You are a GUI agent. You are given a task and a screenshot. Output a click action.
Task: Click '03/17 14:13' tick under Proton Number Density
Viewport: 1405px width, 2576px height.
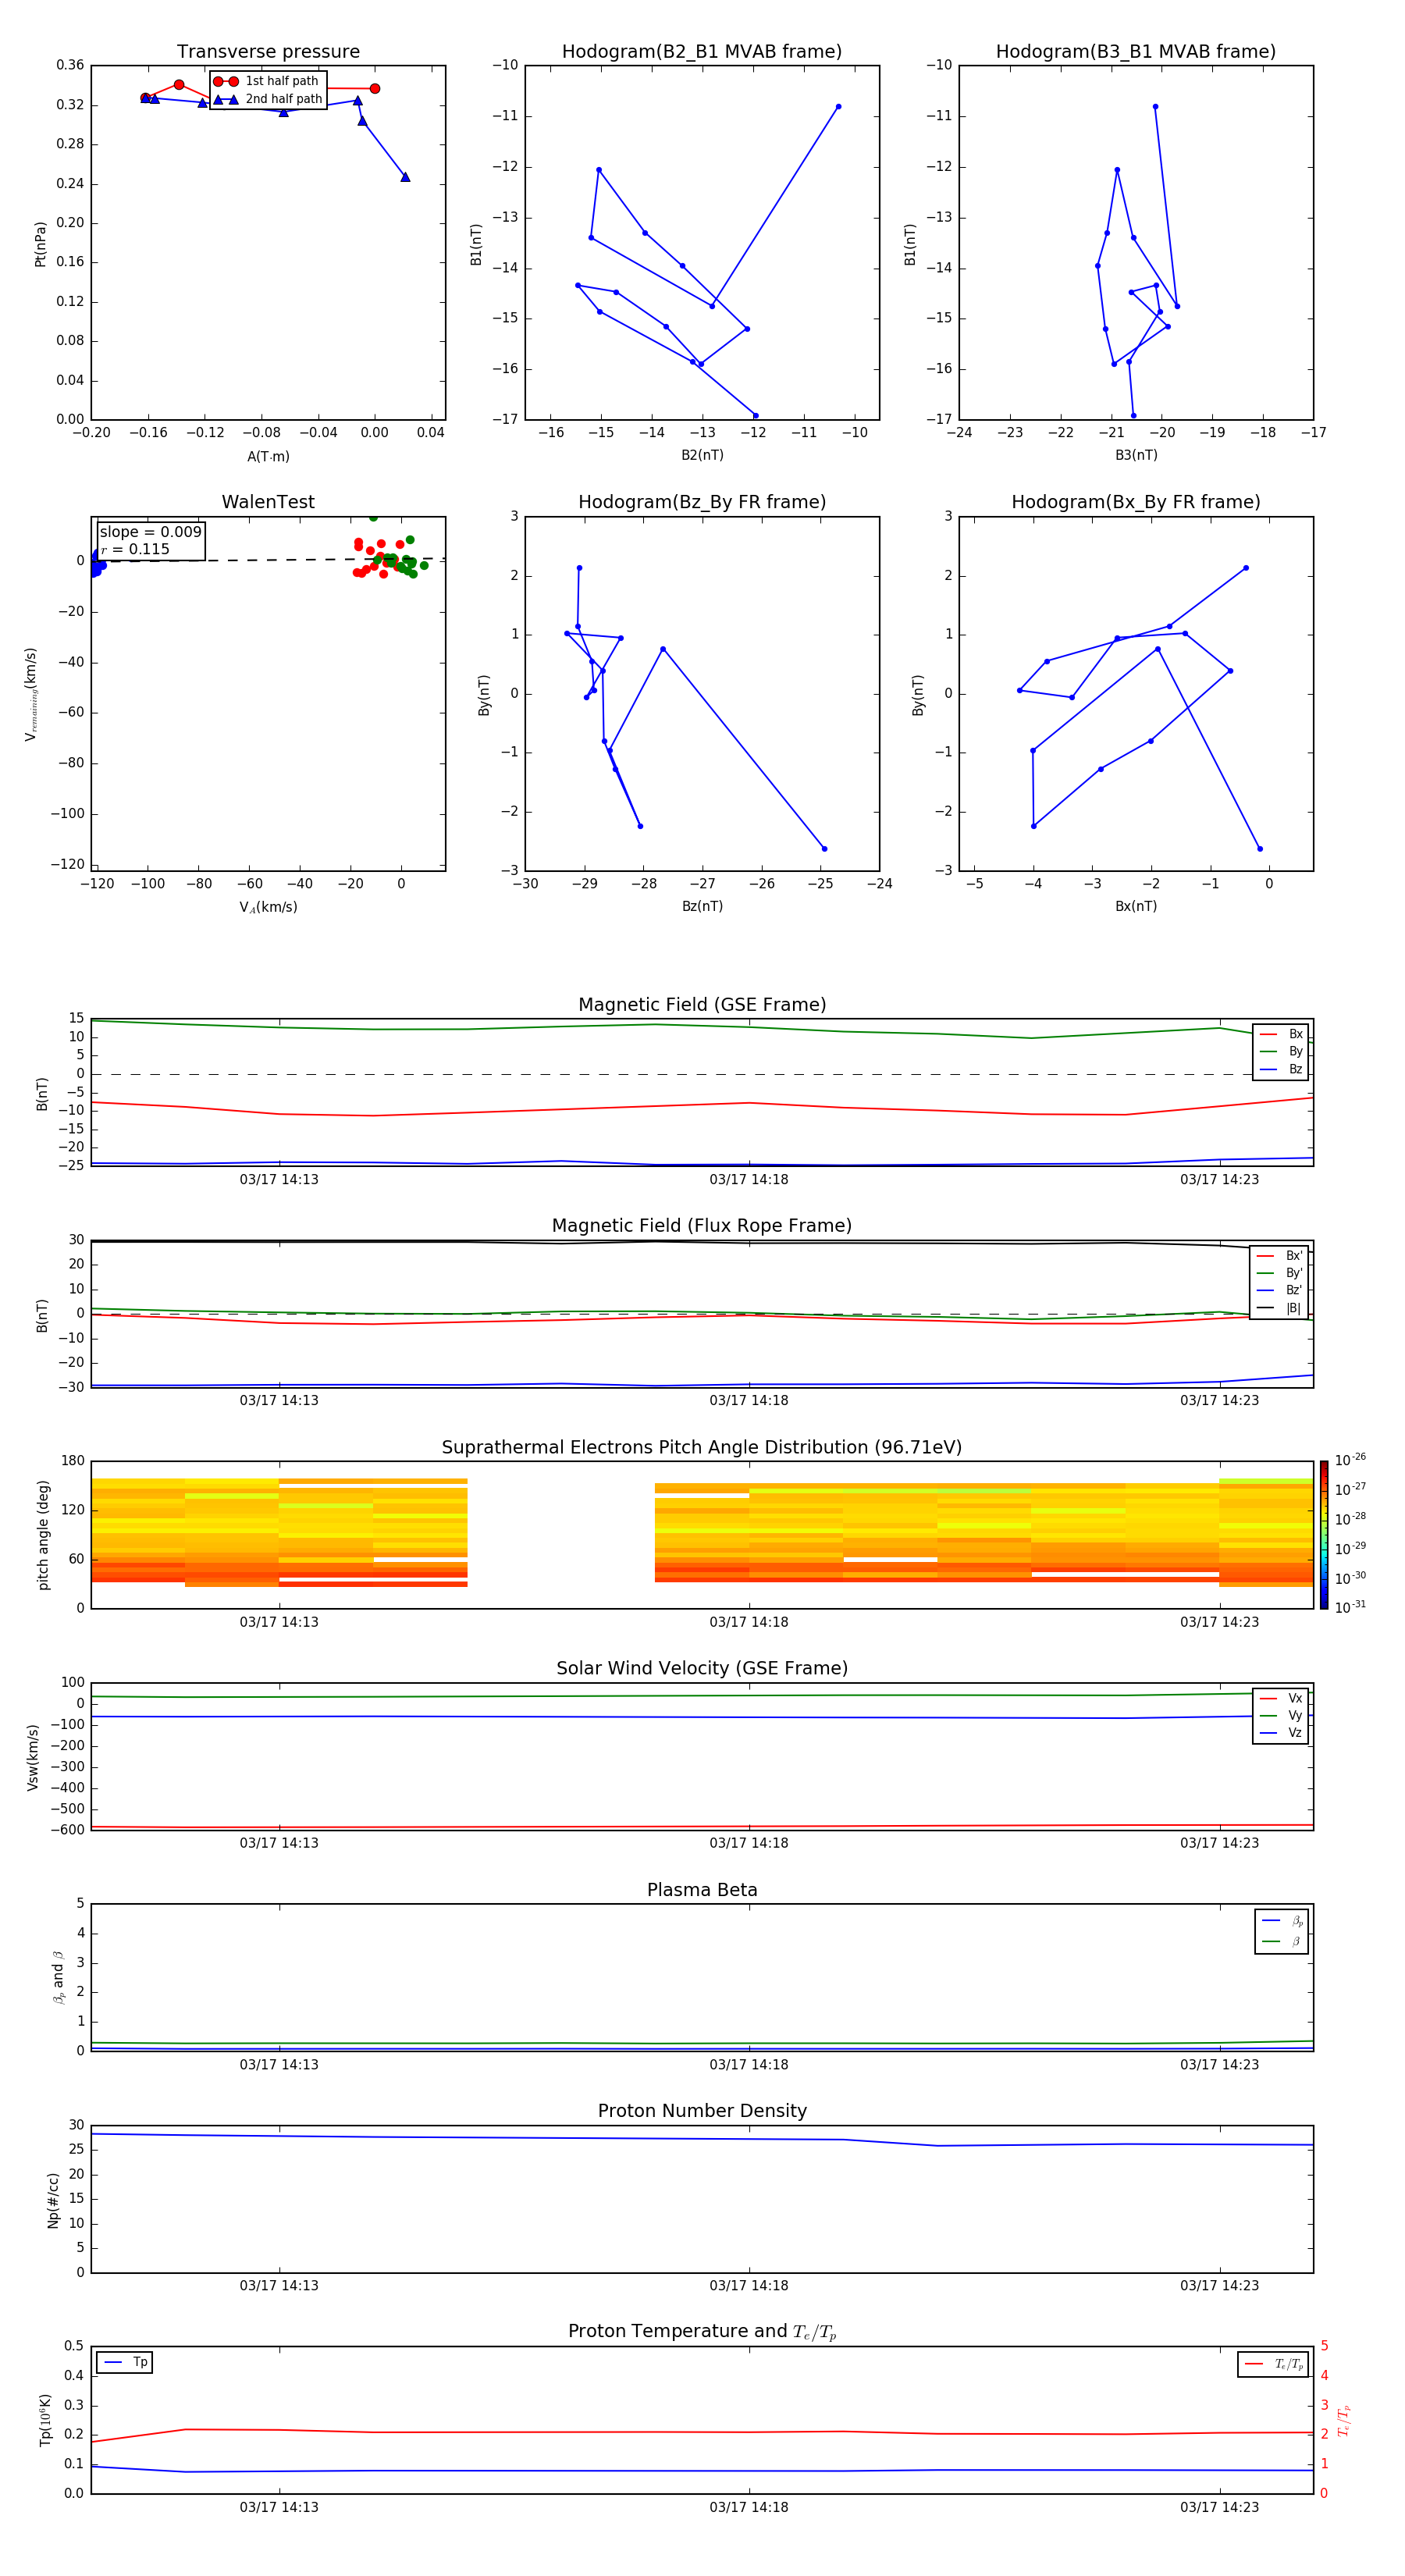click(x=279, y=2286)
